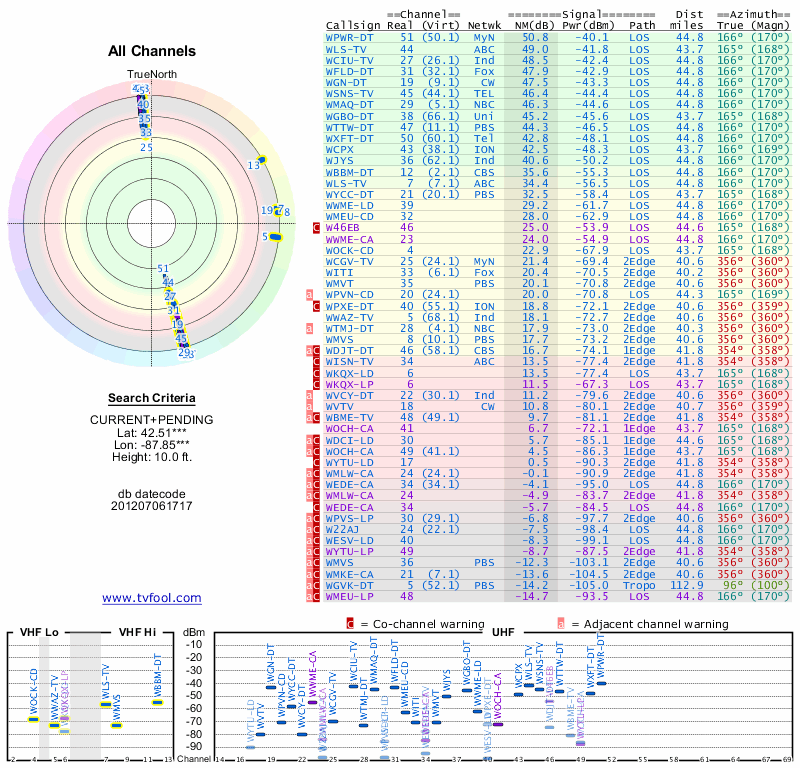The image size is (800, 768).
Task: Click the WMEU-LP callsign in last row
Action: [353, 596]
